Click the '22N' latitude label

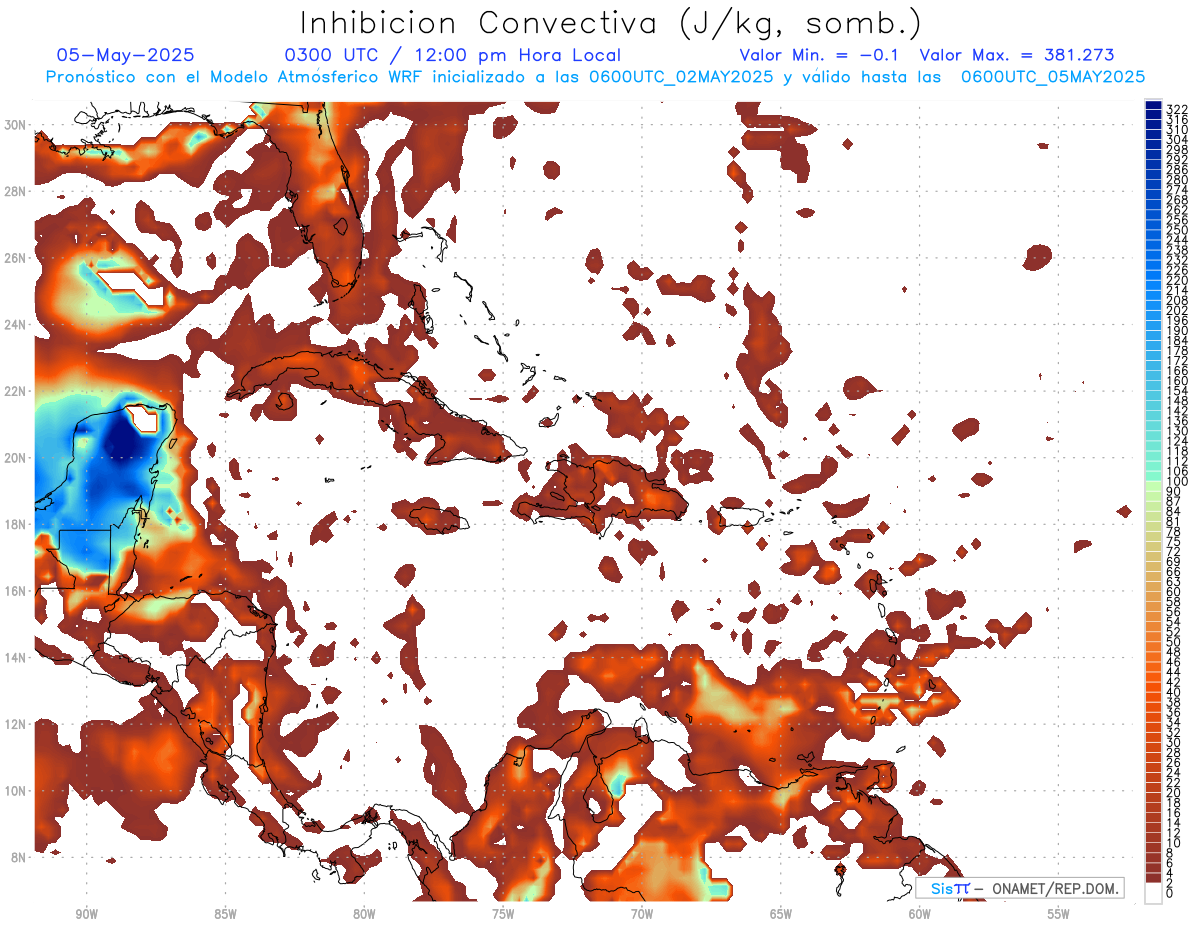click(x=16, y=391)
